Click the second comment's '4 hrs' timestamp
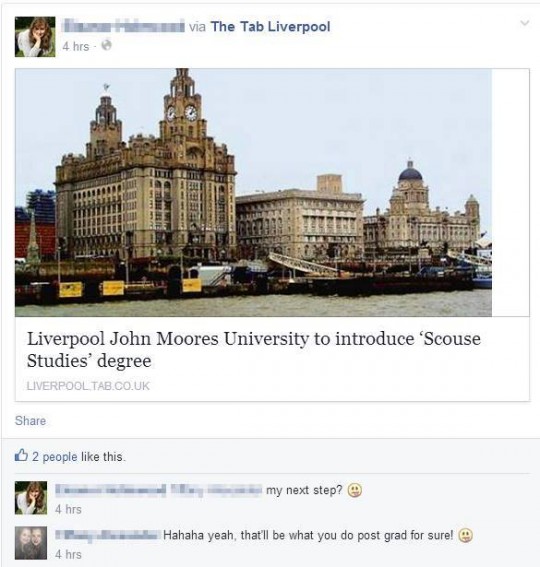This screenshot has height=567, width=540. coord(68,554)
